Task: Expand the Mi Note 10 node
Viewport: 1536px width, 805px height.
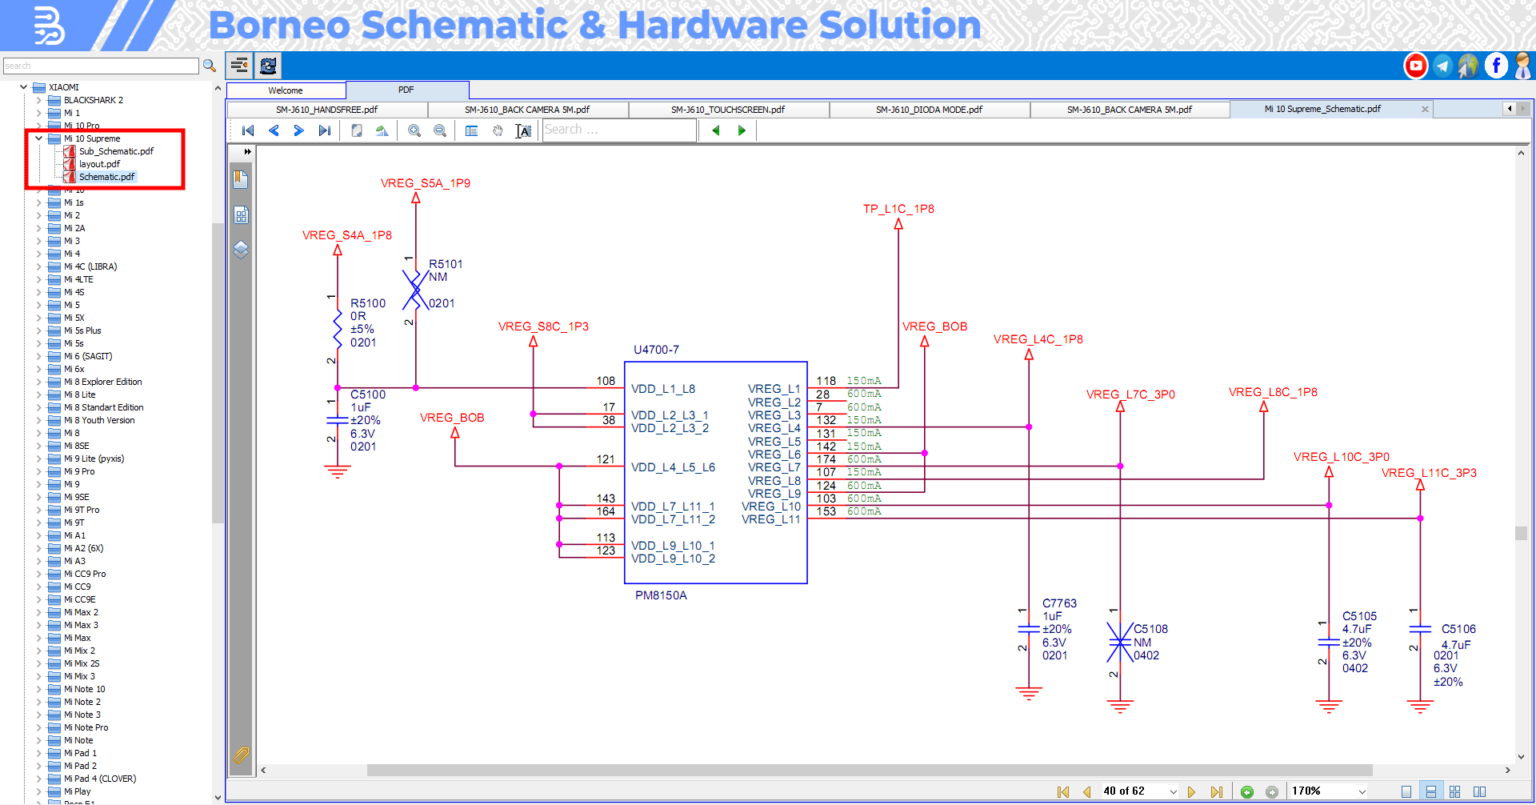Action: [x=38, y=688]
